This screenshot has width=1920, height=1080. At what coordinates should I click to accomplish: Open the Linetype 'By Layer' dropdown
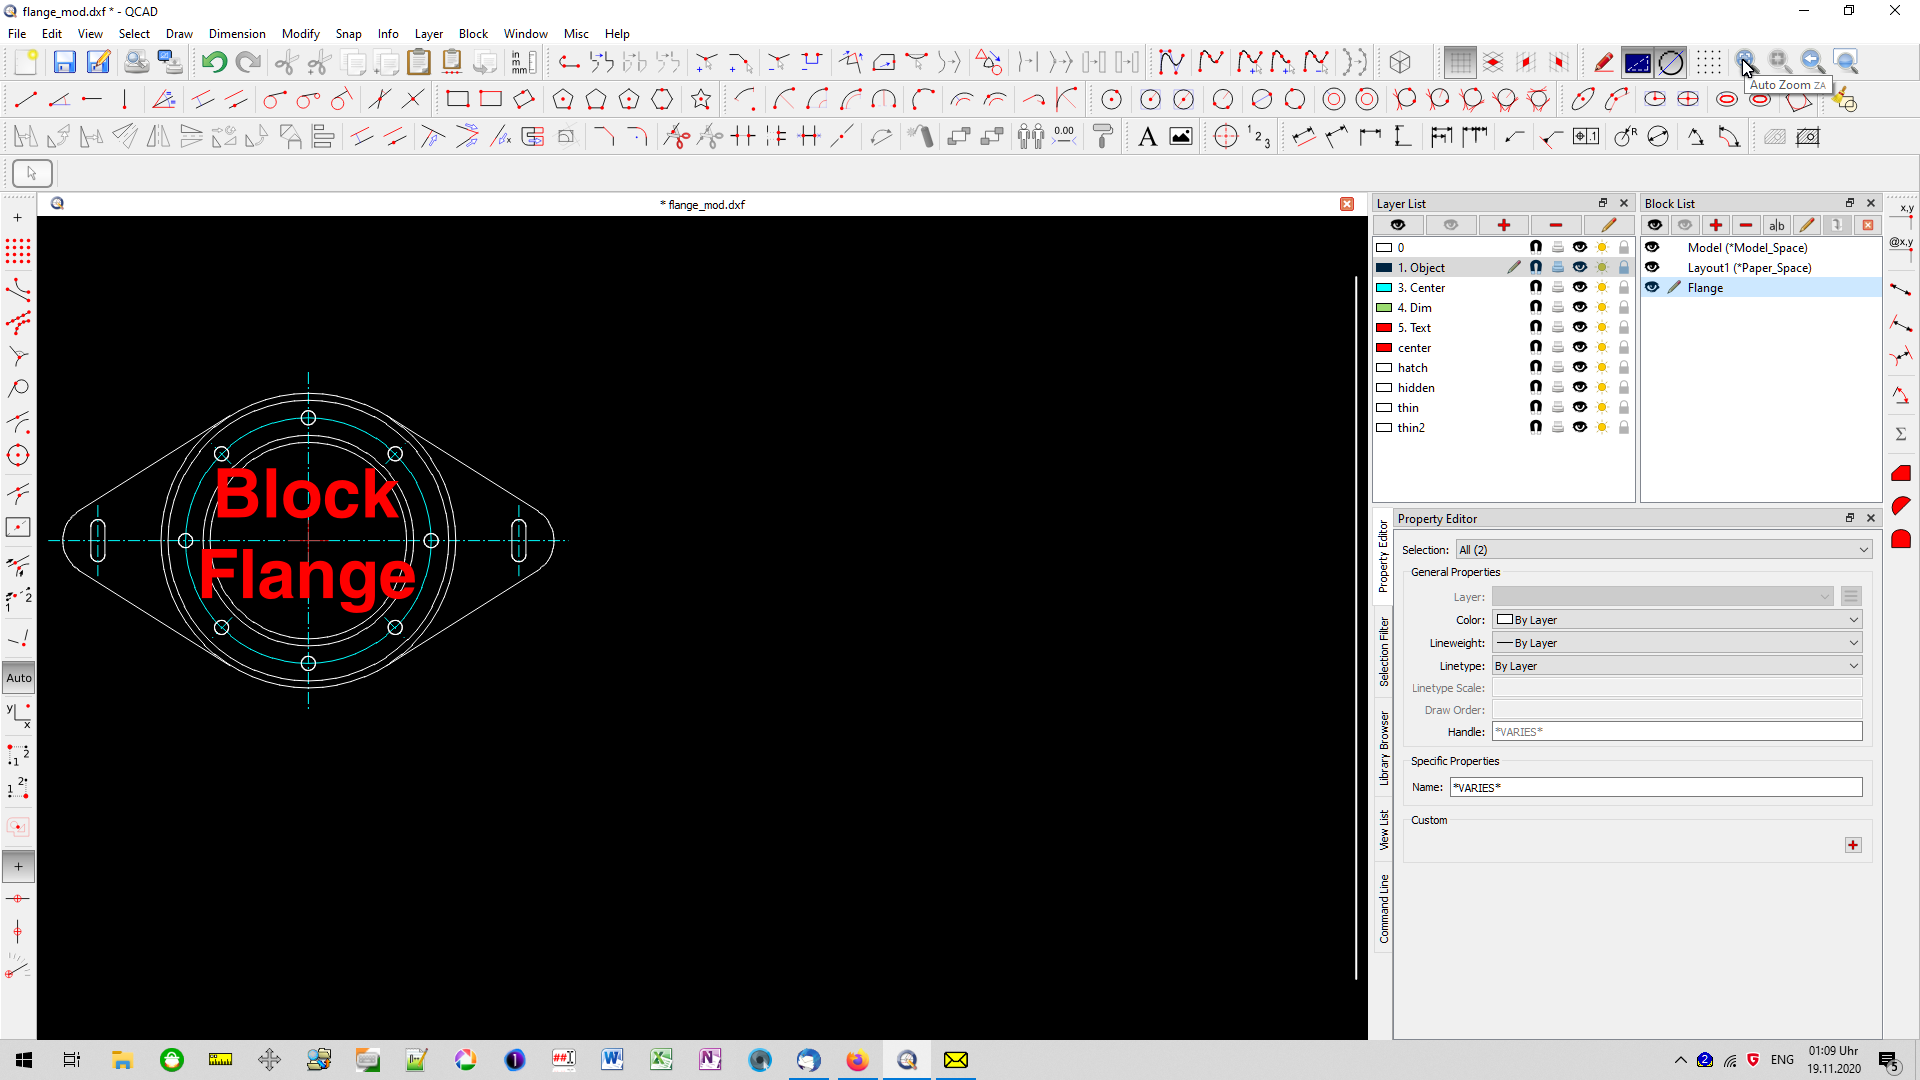click(1677, 666)
